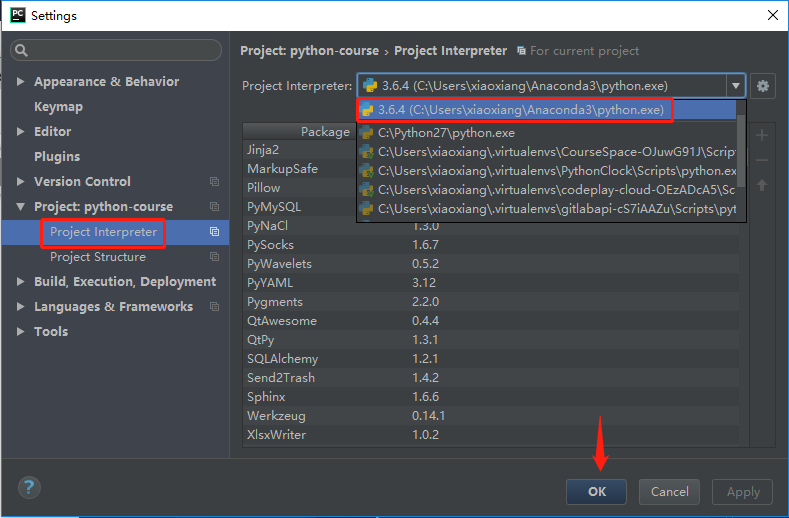Click project-scope icon beside Project: python-course
This screenshot has height=518, width=789.
[x=214, y=206]
